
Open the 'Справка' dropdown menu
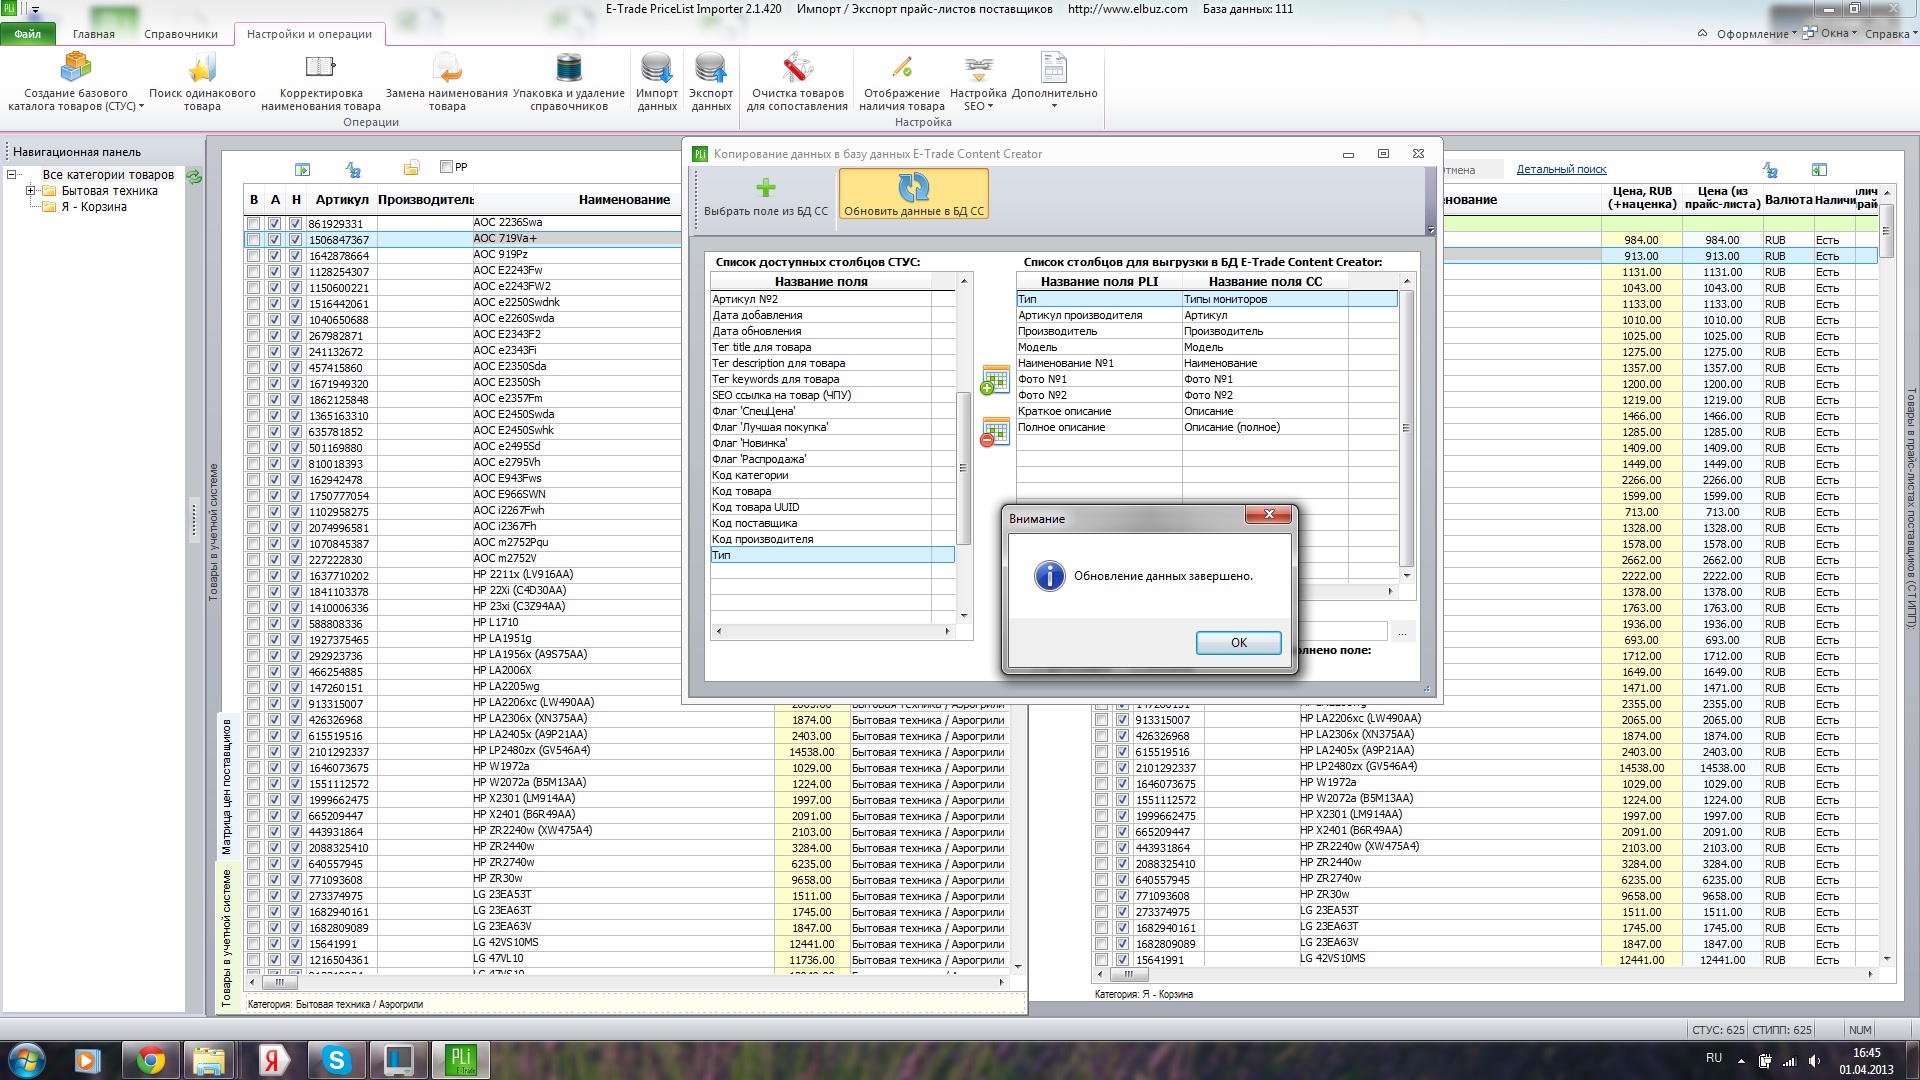1890,34
